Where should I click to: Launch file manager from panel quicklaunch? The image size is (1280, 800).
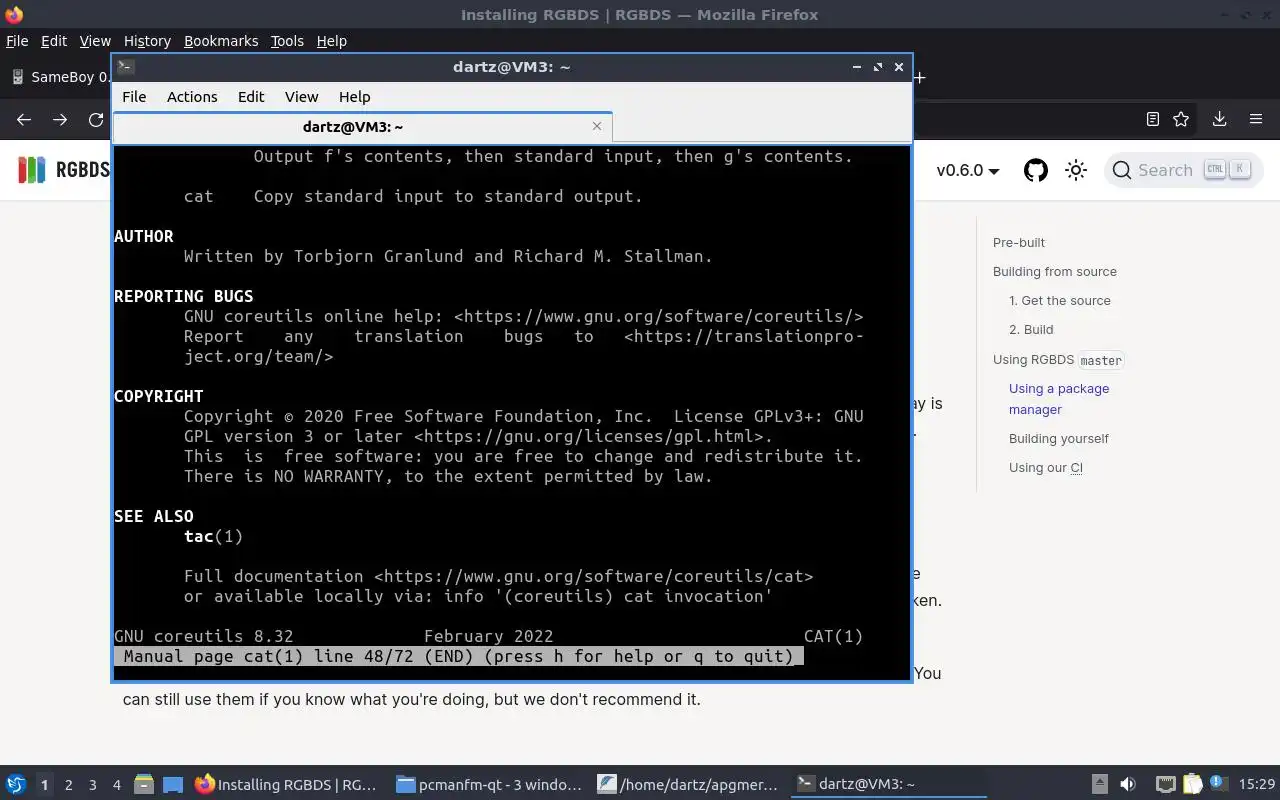(143, 784)
